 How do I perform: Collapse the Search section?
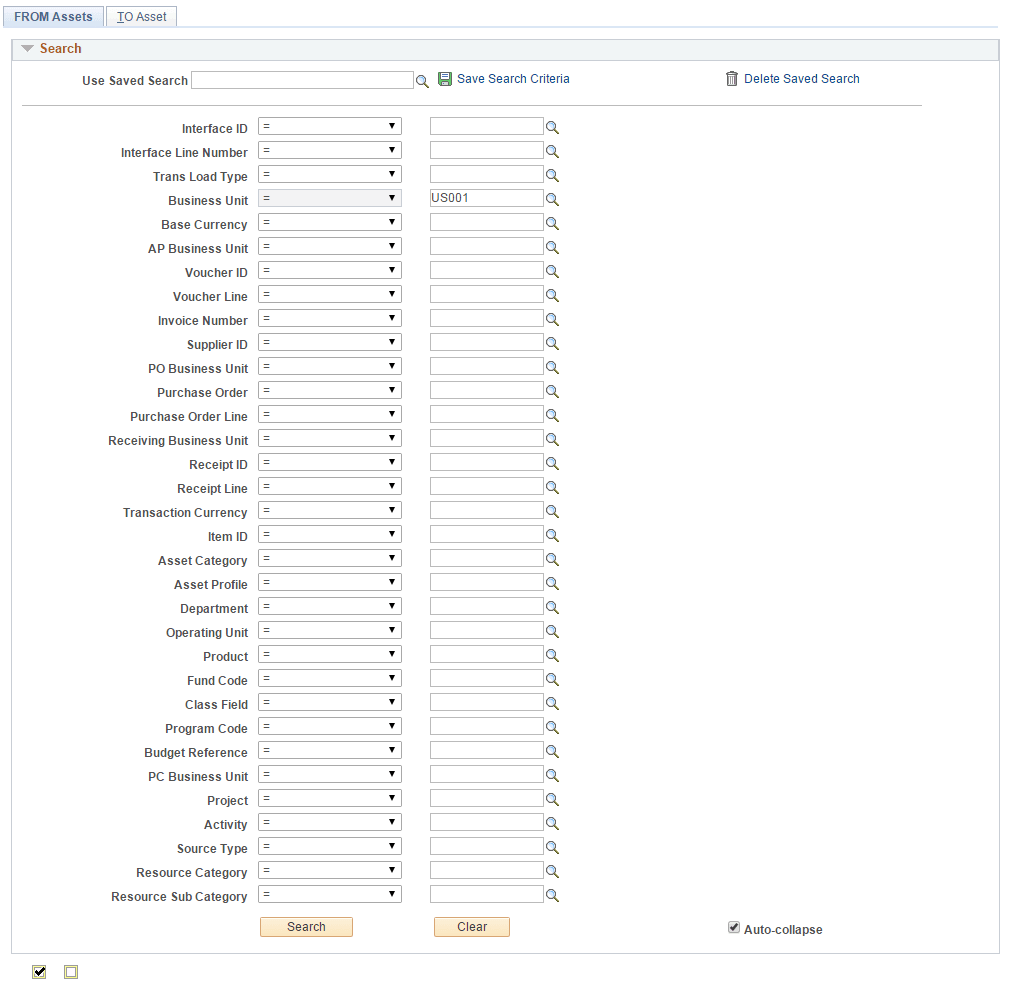click(x=27, y=48)
